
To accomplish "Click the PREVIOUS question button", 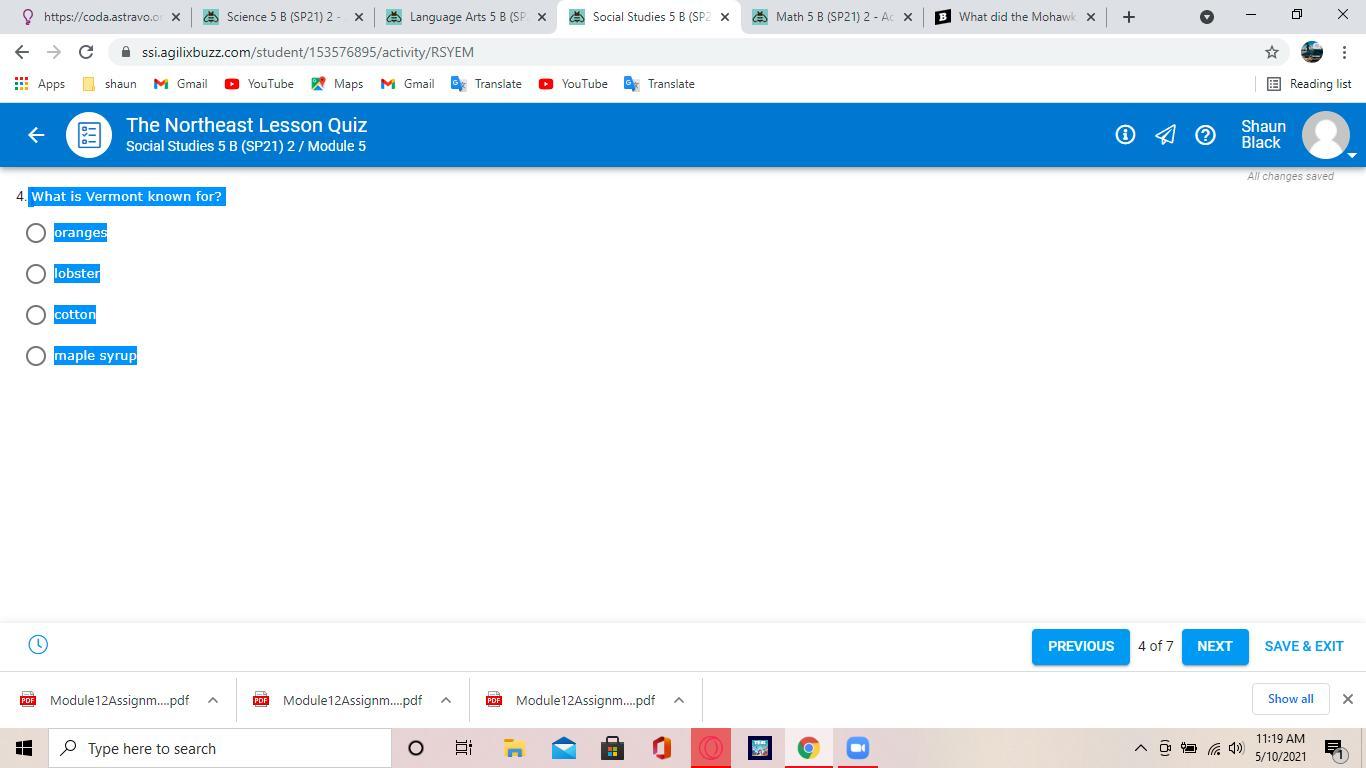I will click(x=1081, y=646).
